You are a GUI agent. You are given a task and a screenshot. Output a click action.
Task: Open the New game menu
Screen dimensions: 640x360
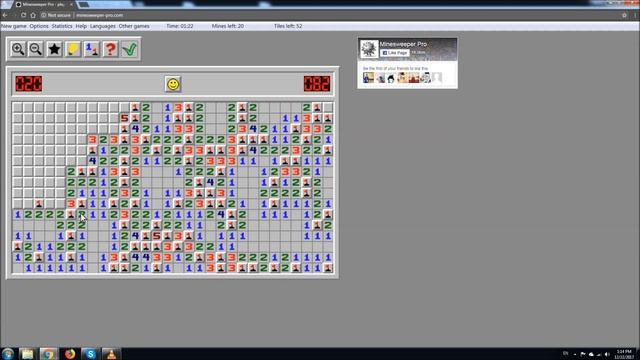click(14, 26)
